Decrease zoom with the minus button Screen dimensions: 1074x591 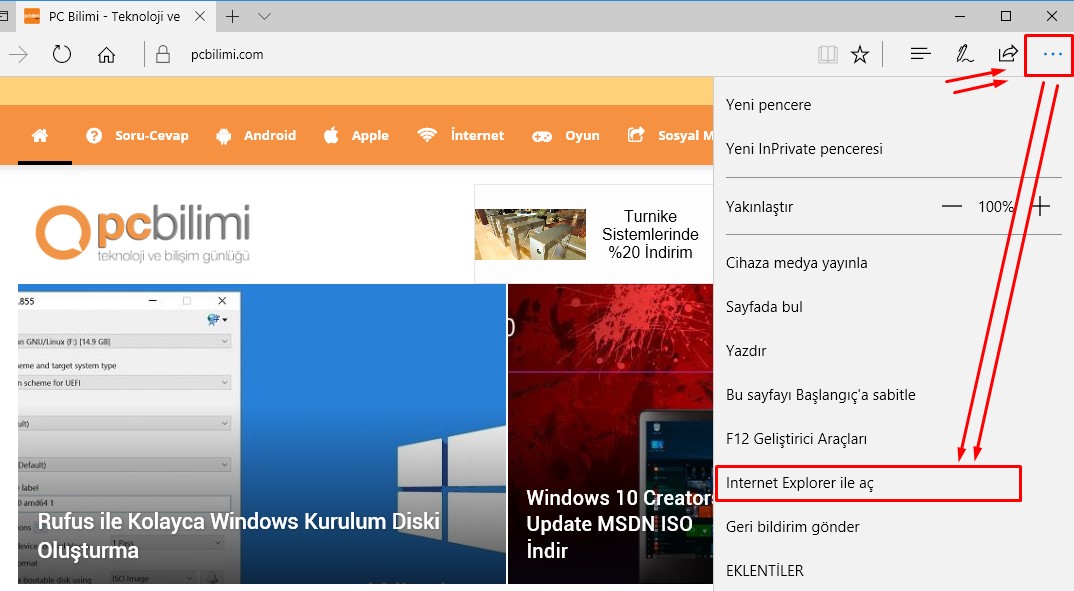click(951, 207)
